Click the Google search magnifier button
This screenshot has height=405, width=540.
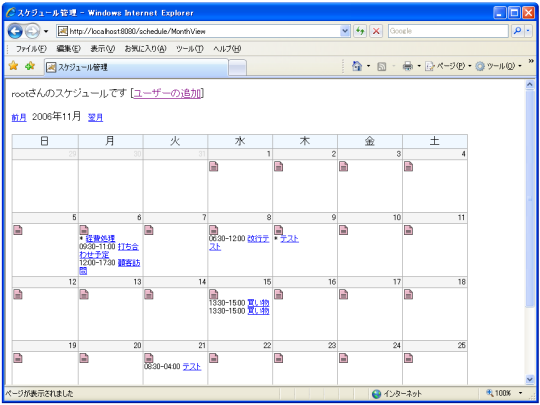(x=517, y=31)
